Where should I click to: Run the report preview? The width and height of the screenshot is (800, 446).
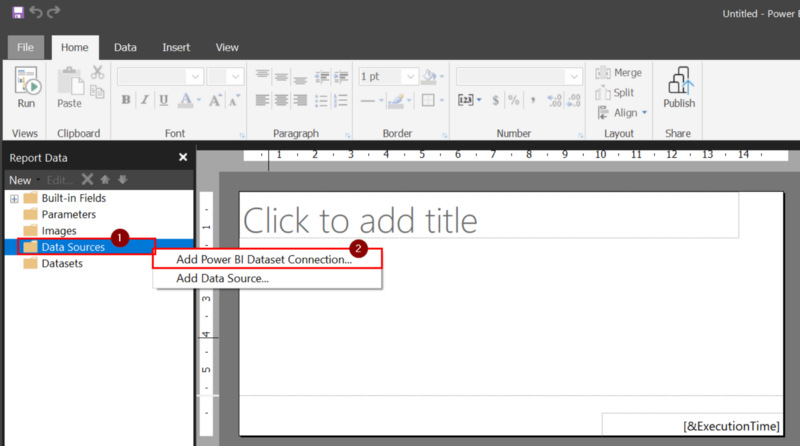(x=26, y=87)
